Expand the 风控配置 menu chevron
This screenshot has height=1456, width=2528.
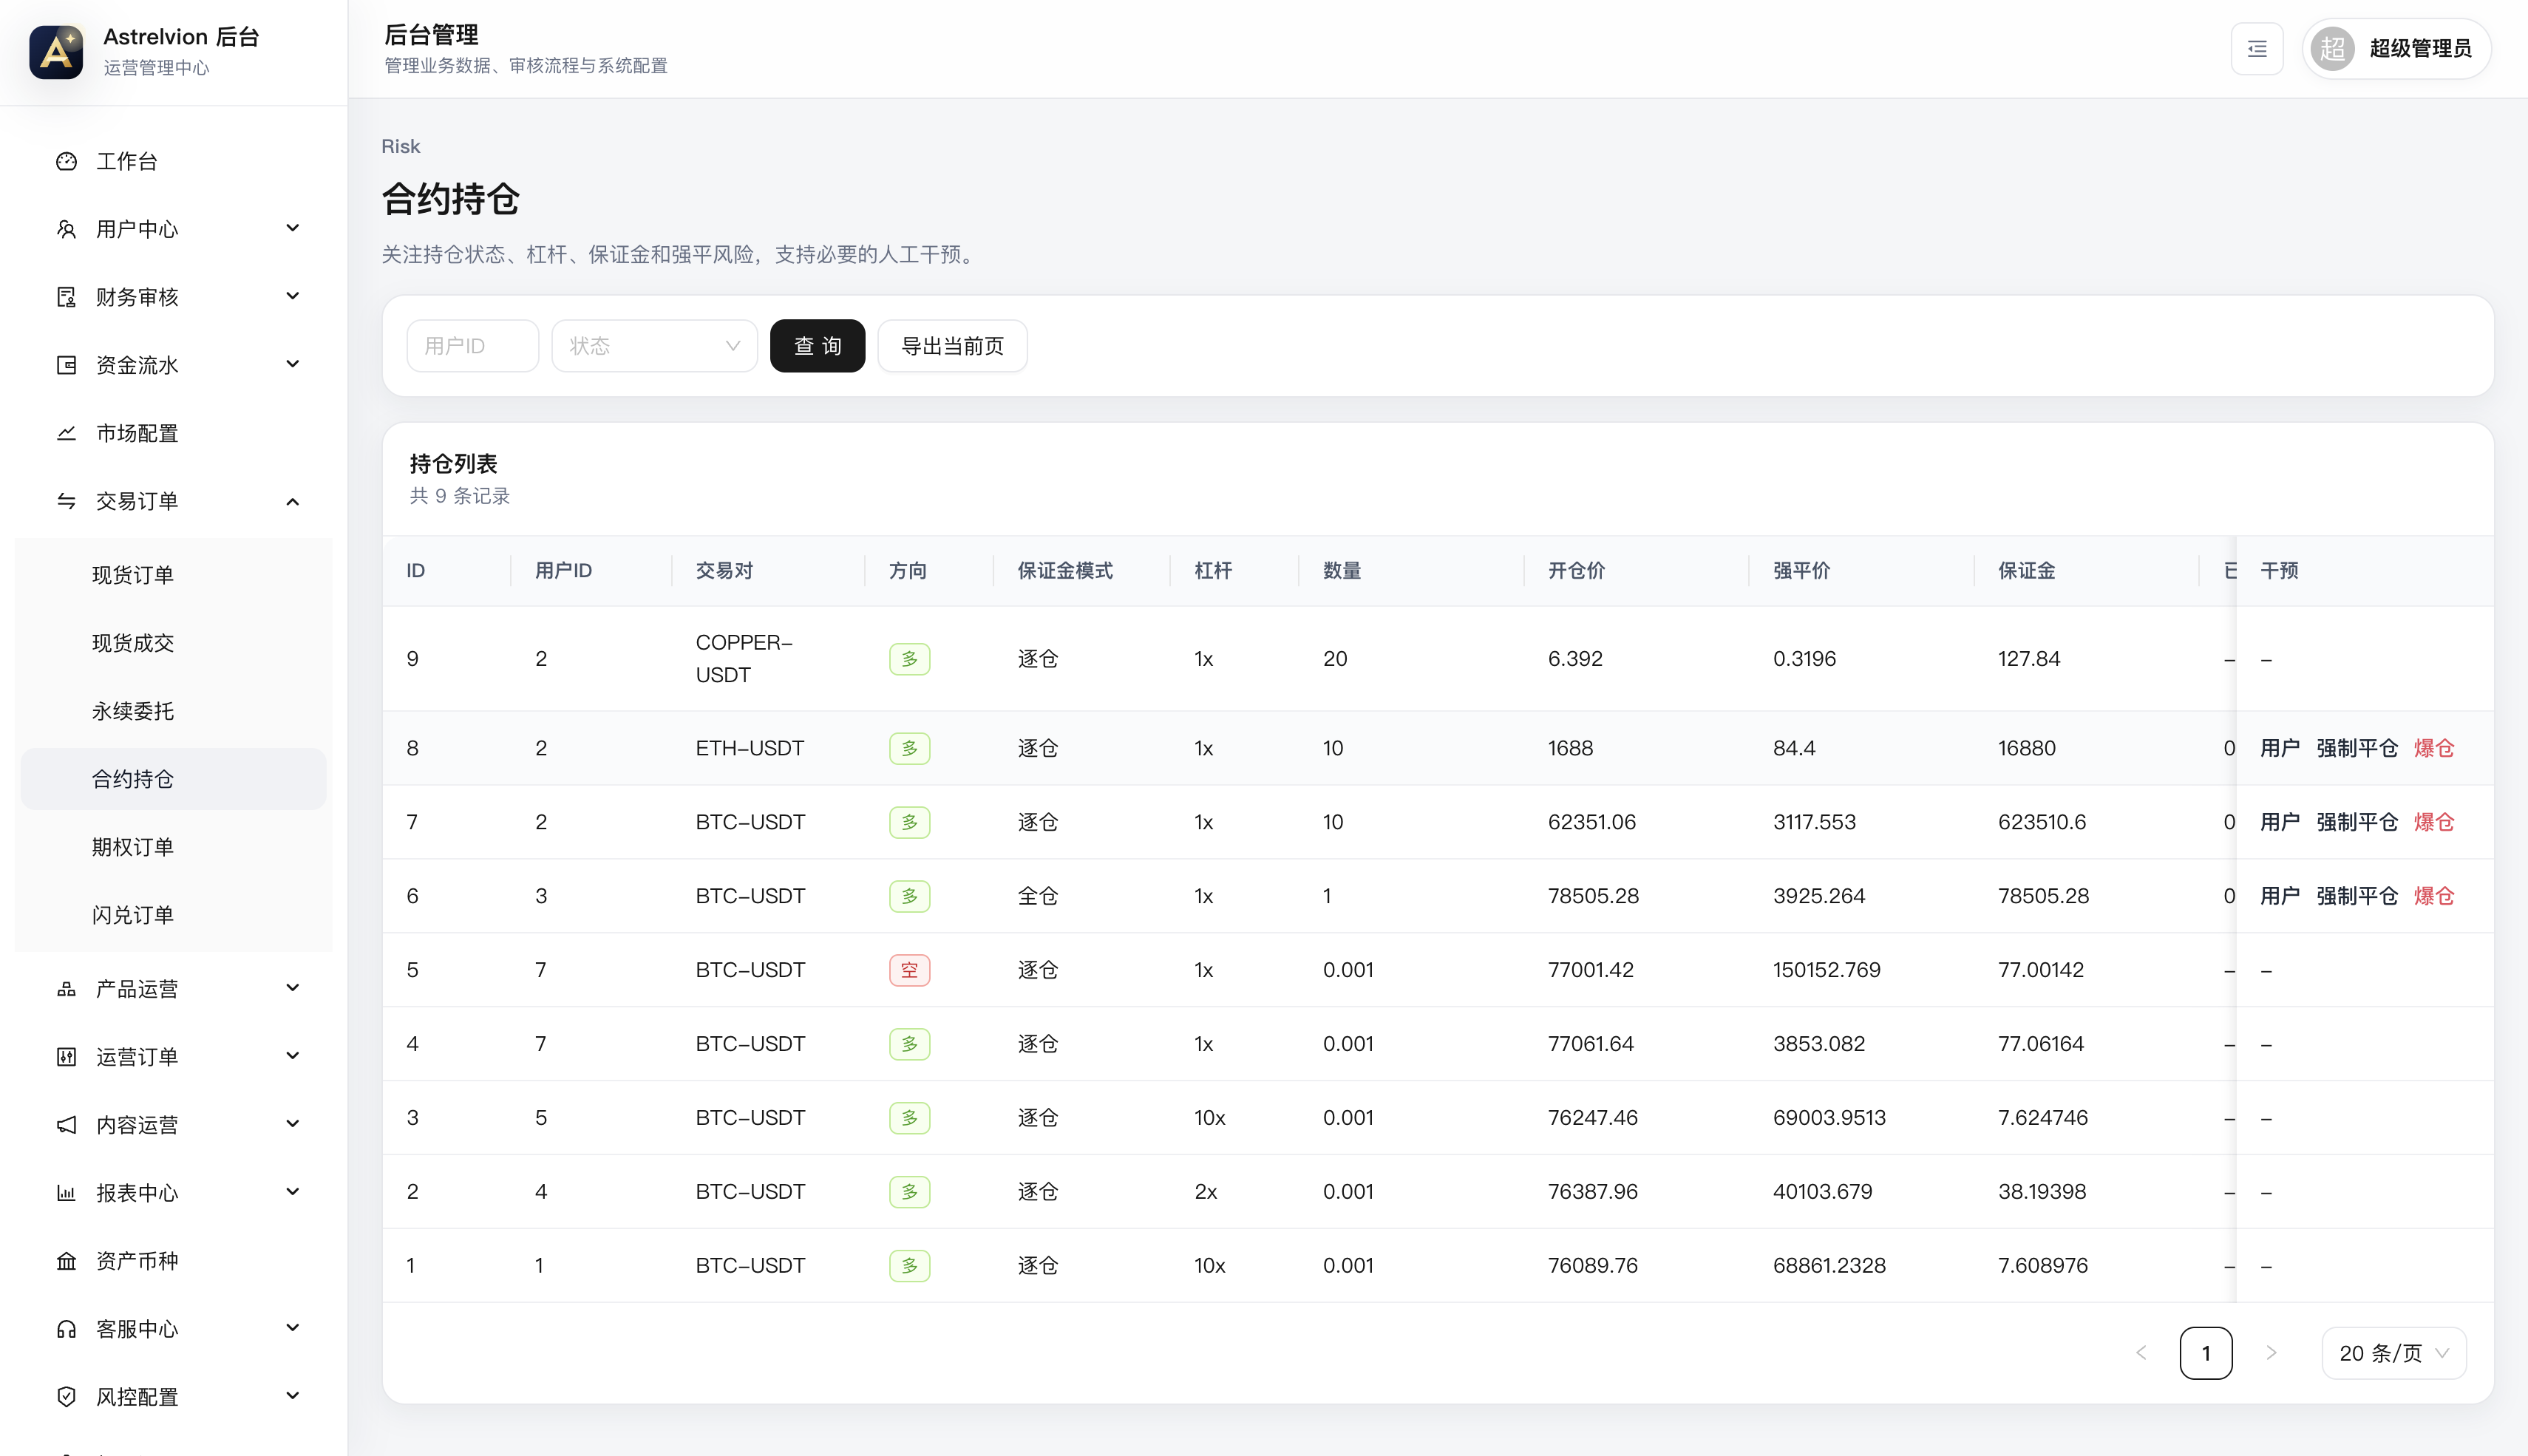point(293,1396)
